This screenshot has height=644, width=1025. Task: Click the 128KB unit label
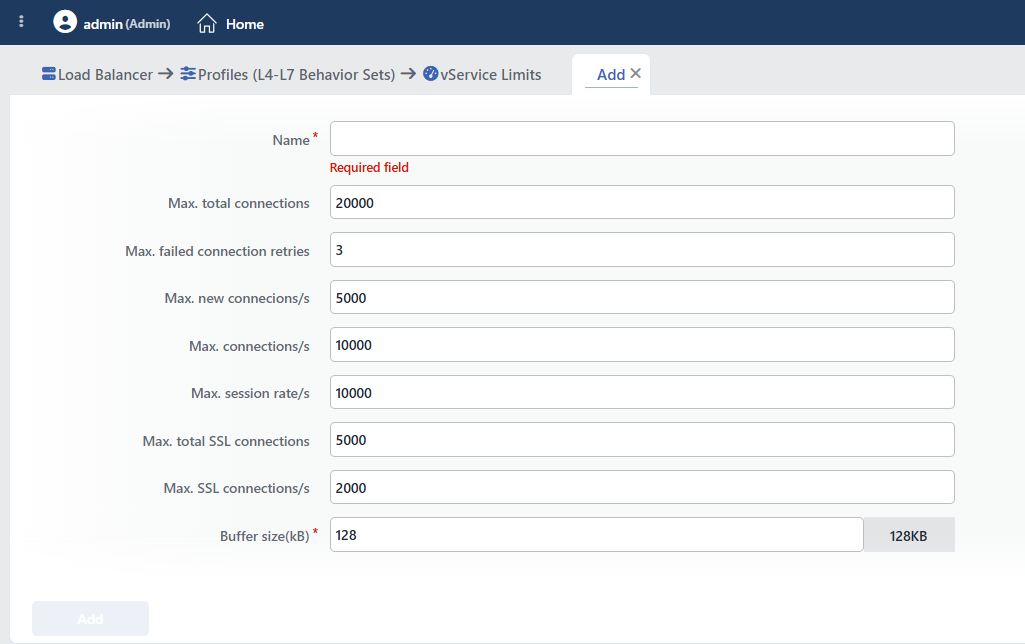pyautogui.click(x=909, y=535)
